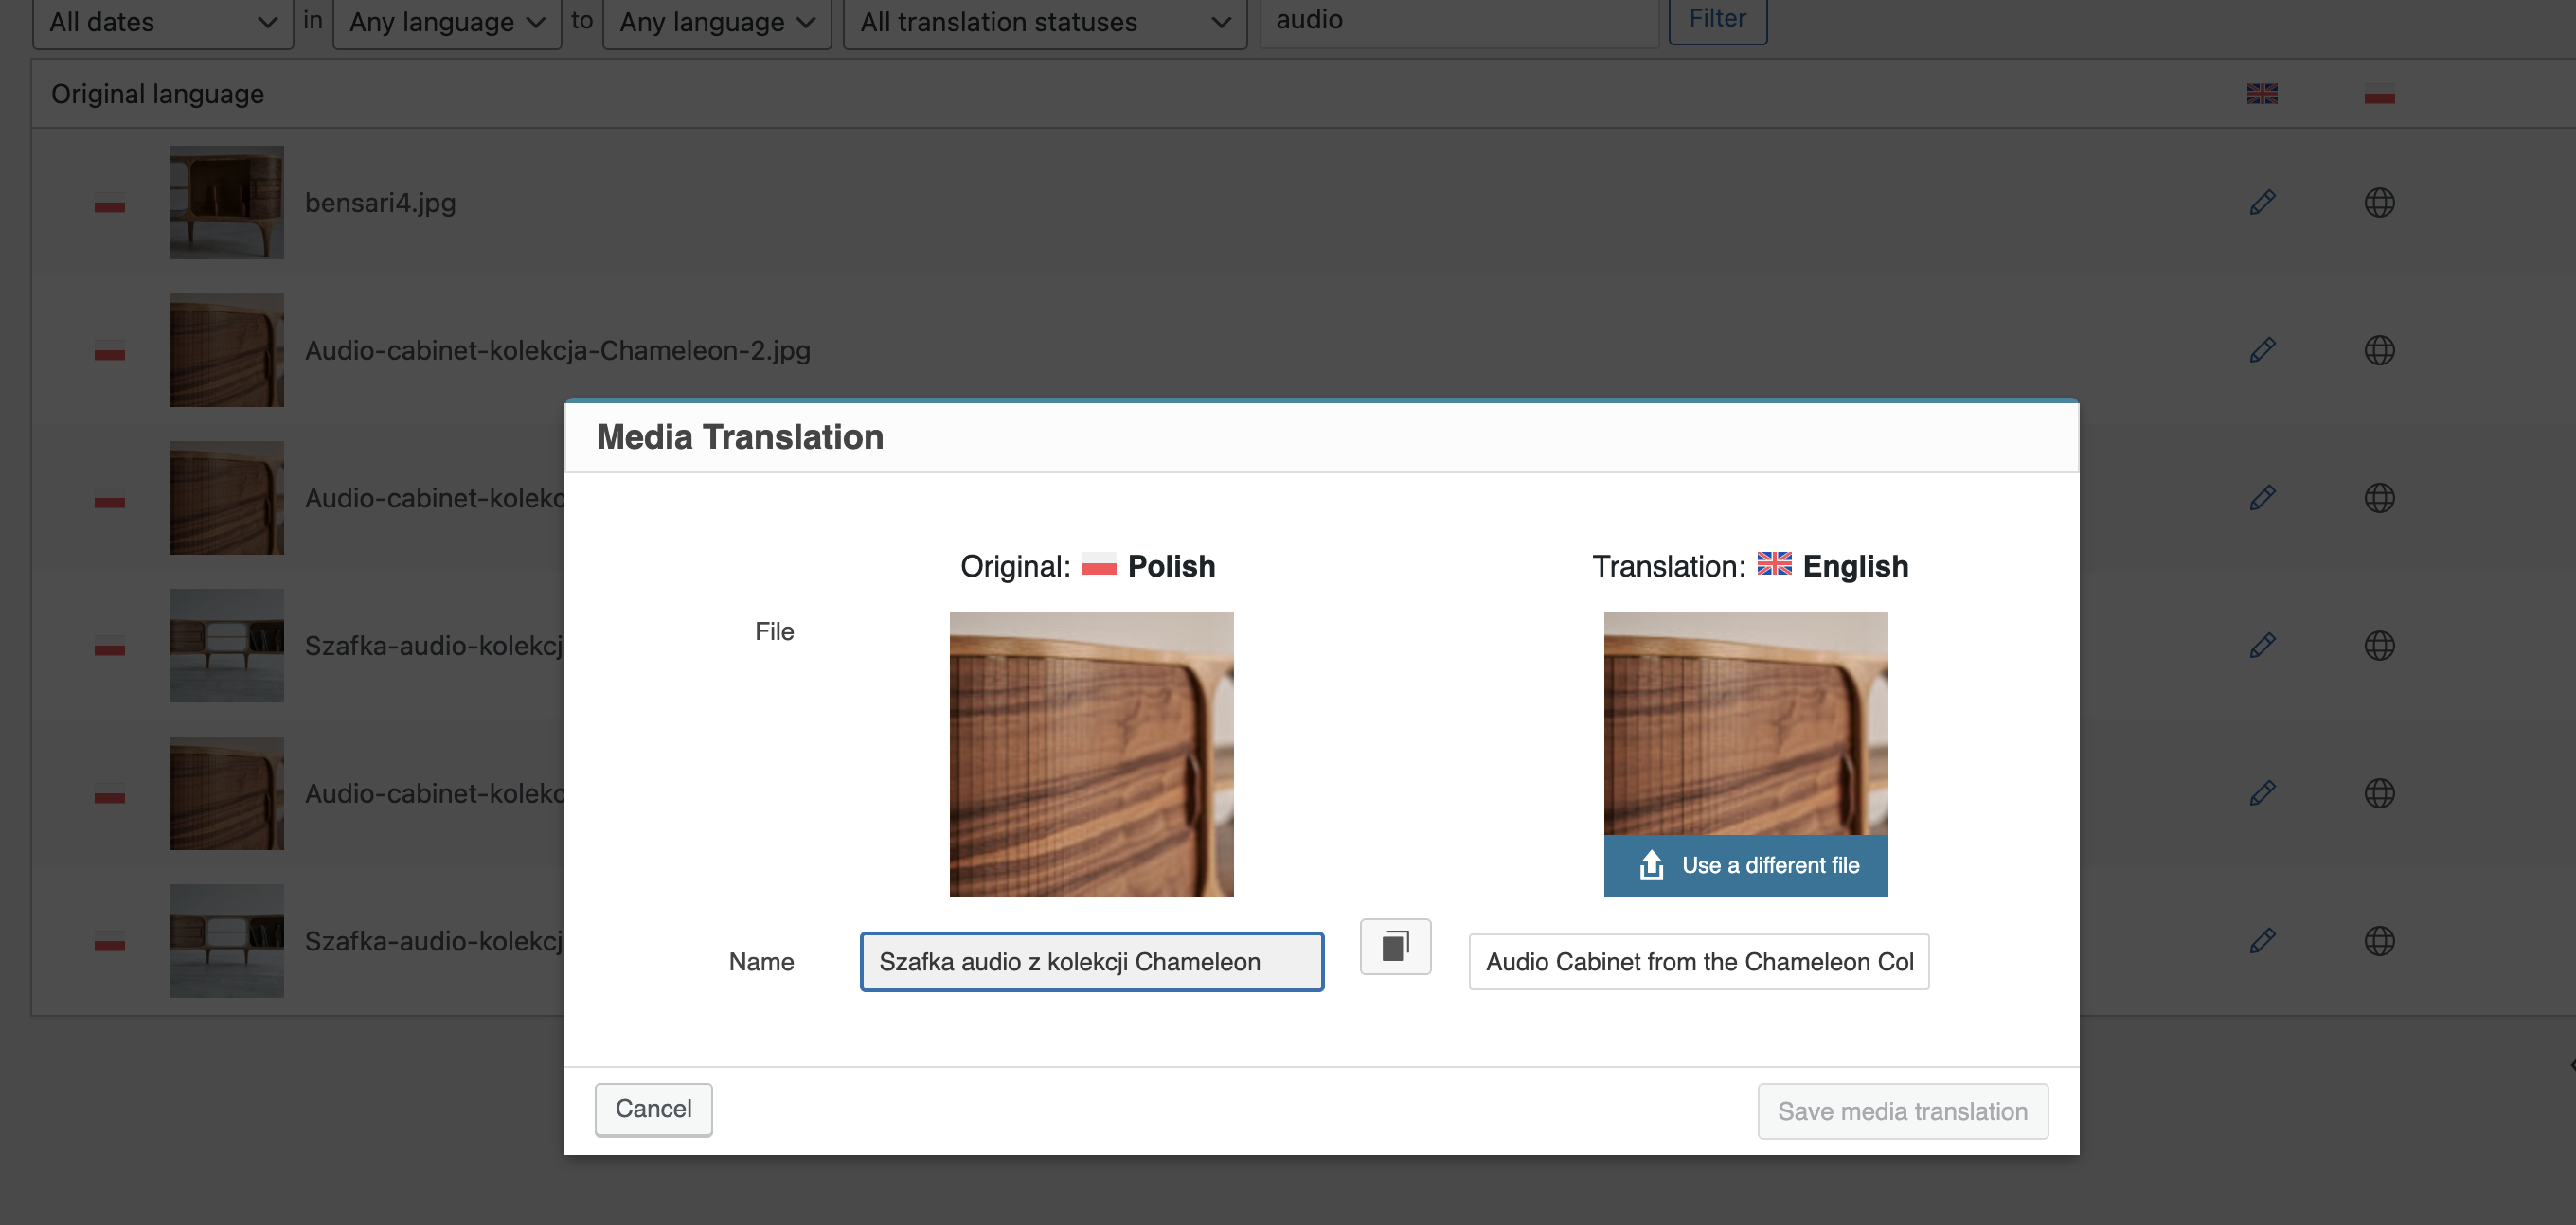
Task: Open Polish globe icon for bensari4.jpg
Action: pyautogui.click(x=2379, y=202)
